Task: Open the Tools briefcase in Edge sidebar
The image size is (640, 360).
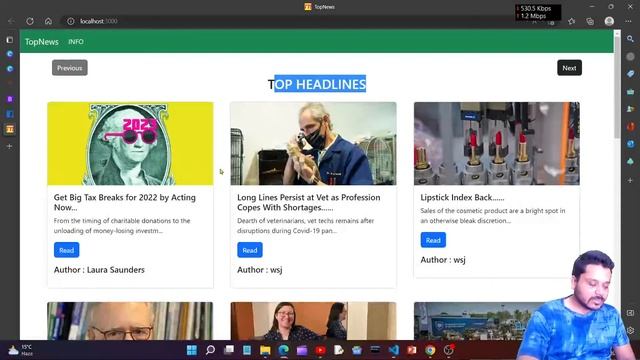Action: (x=630, y=91)
